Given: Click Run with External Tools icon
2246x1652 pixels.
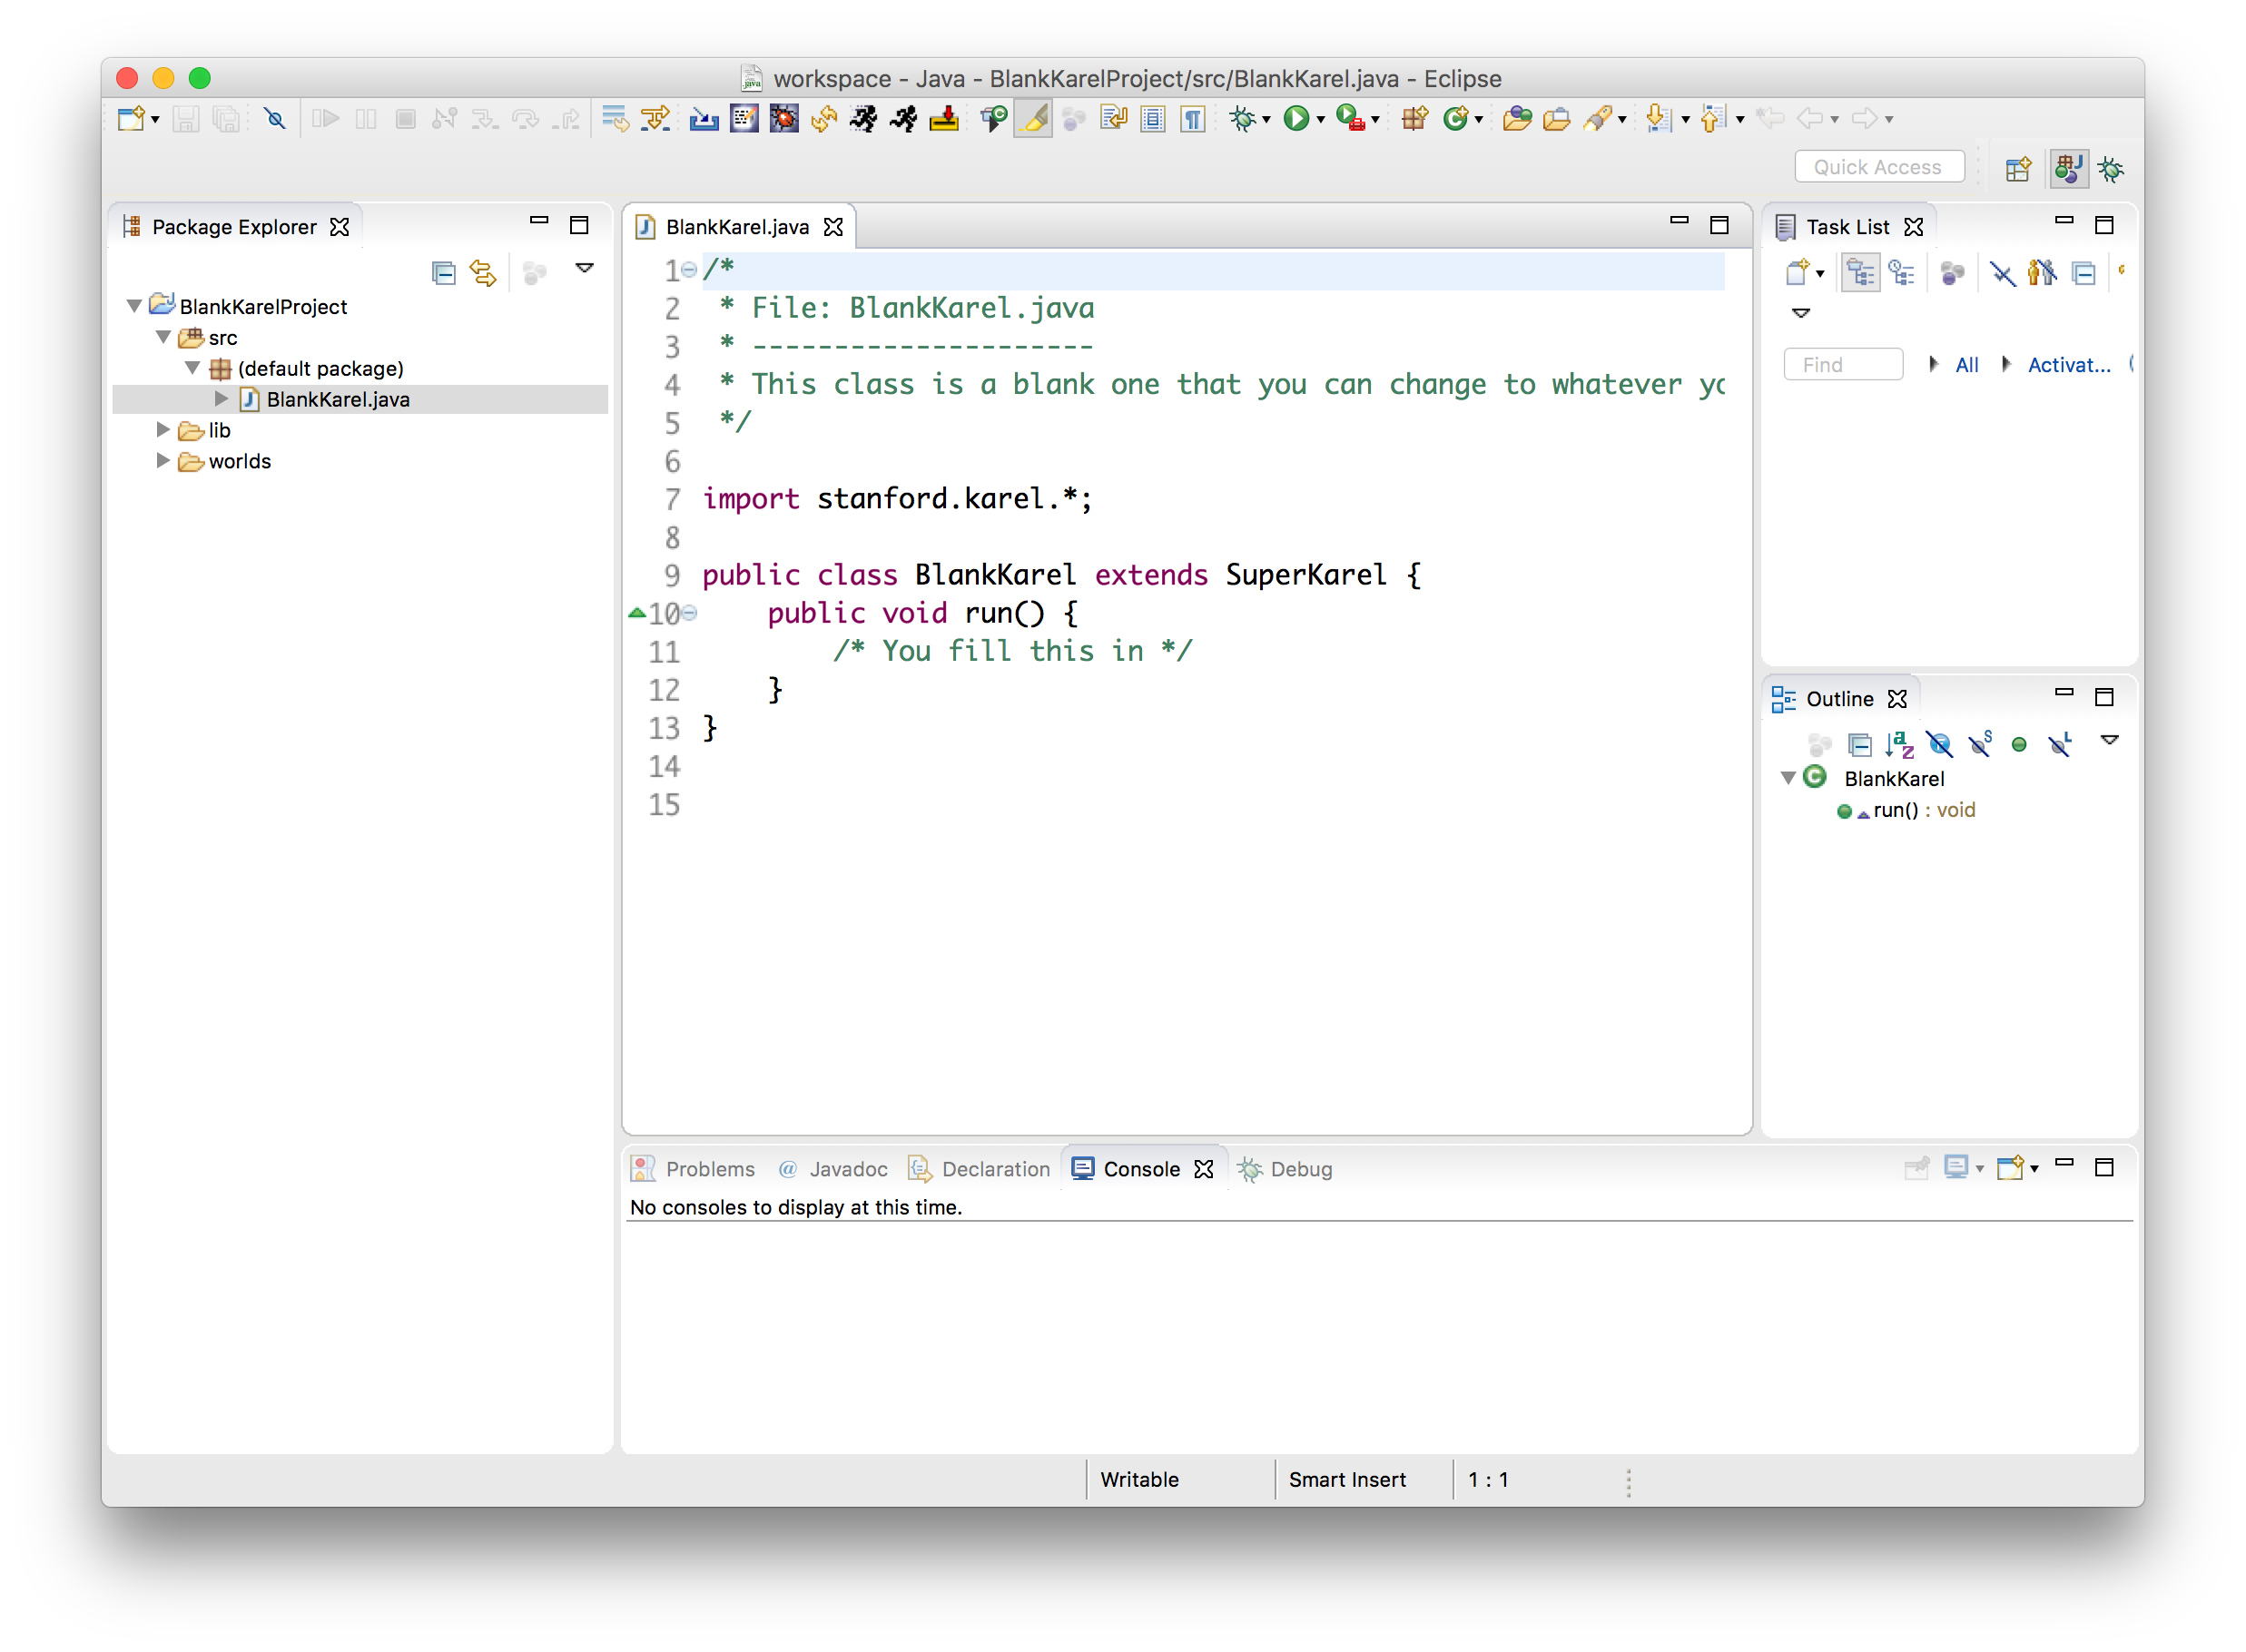Looking at the screenshot, I should [x=1350, y=119].
